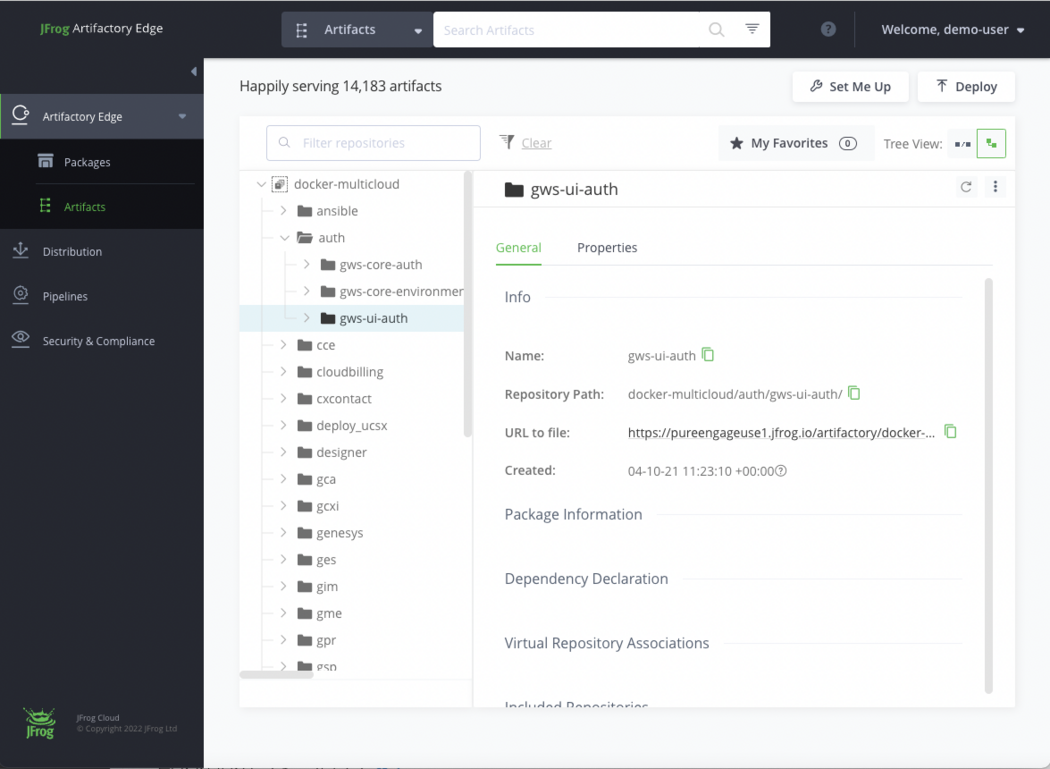1050x769 pixels.
Task: Copy the Repository Path value
Action: pyautogui.click(x=854, y=393)
